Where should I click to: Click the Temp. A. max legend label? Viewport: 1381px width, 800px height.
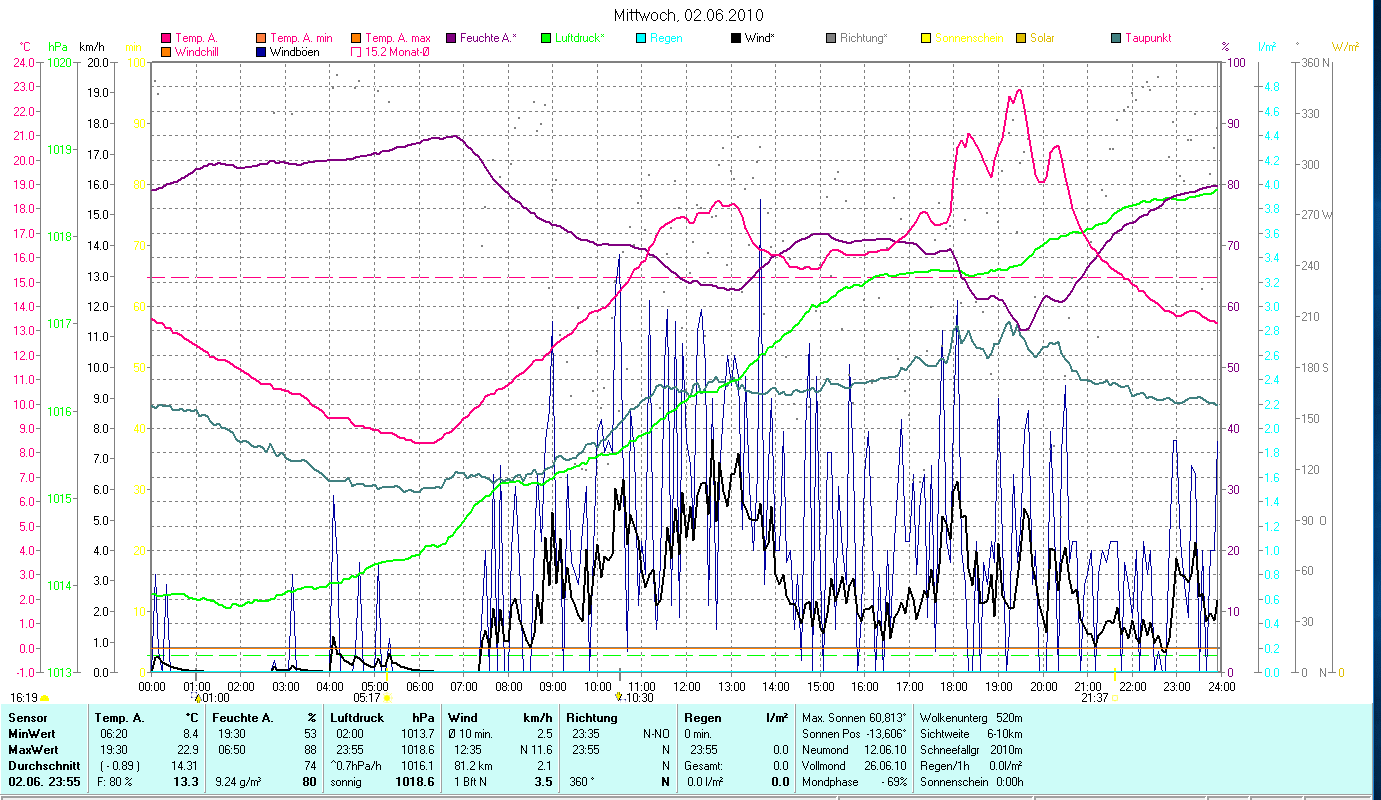pyautogui.click(x=397, y=38)
